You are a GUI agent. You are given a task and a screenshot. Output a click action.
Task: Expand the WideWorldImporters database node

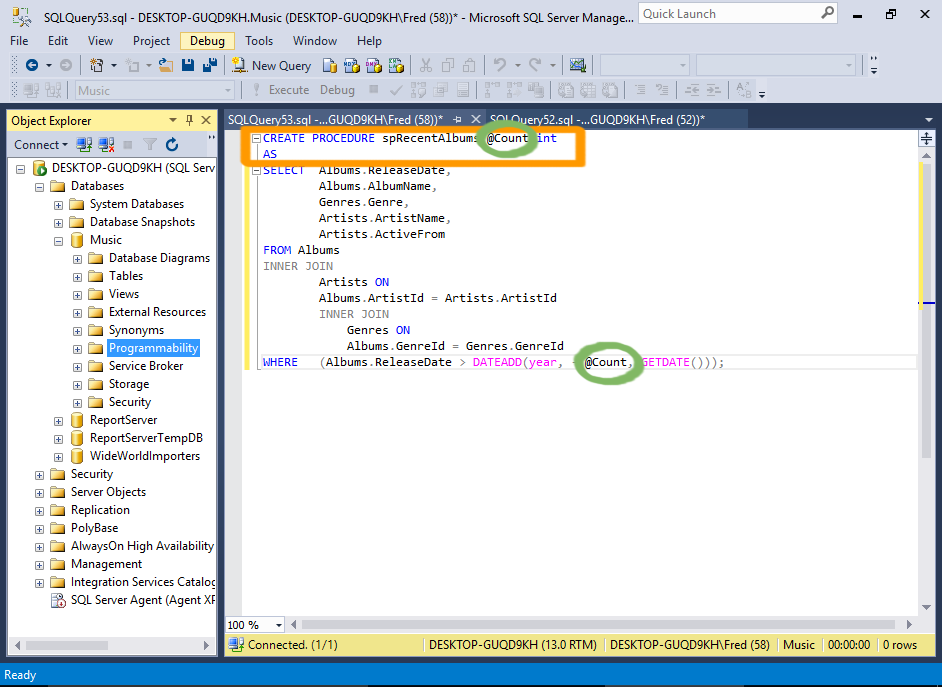pyautogui.click(x=58, y=456)
